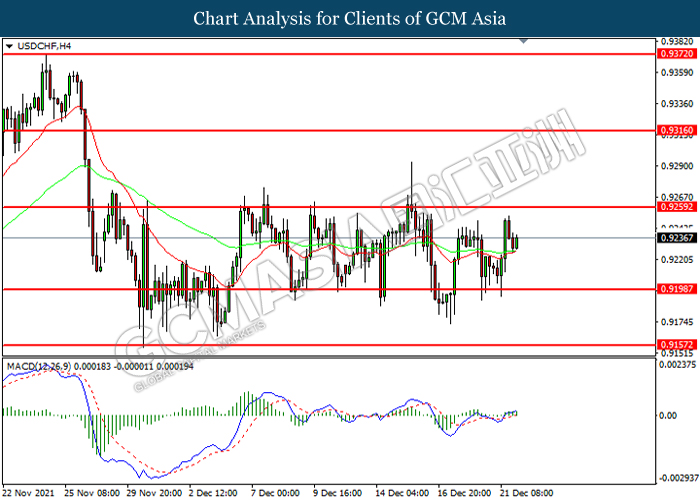Open the USDCHF,H4 symbol dropdown arrow
Image resolution: width=700 pixels, height=500 pixels.
9,46
